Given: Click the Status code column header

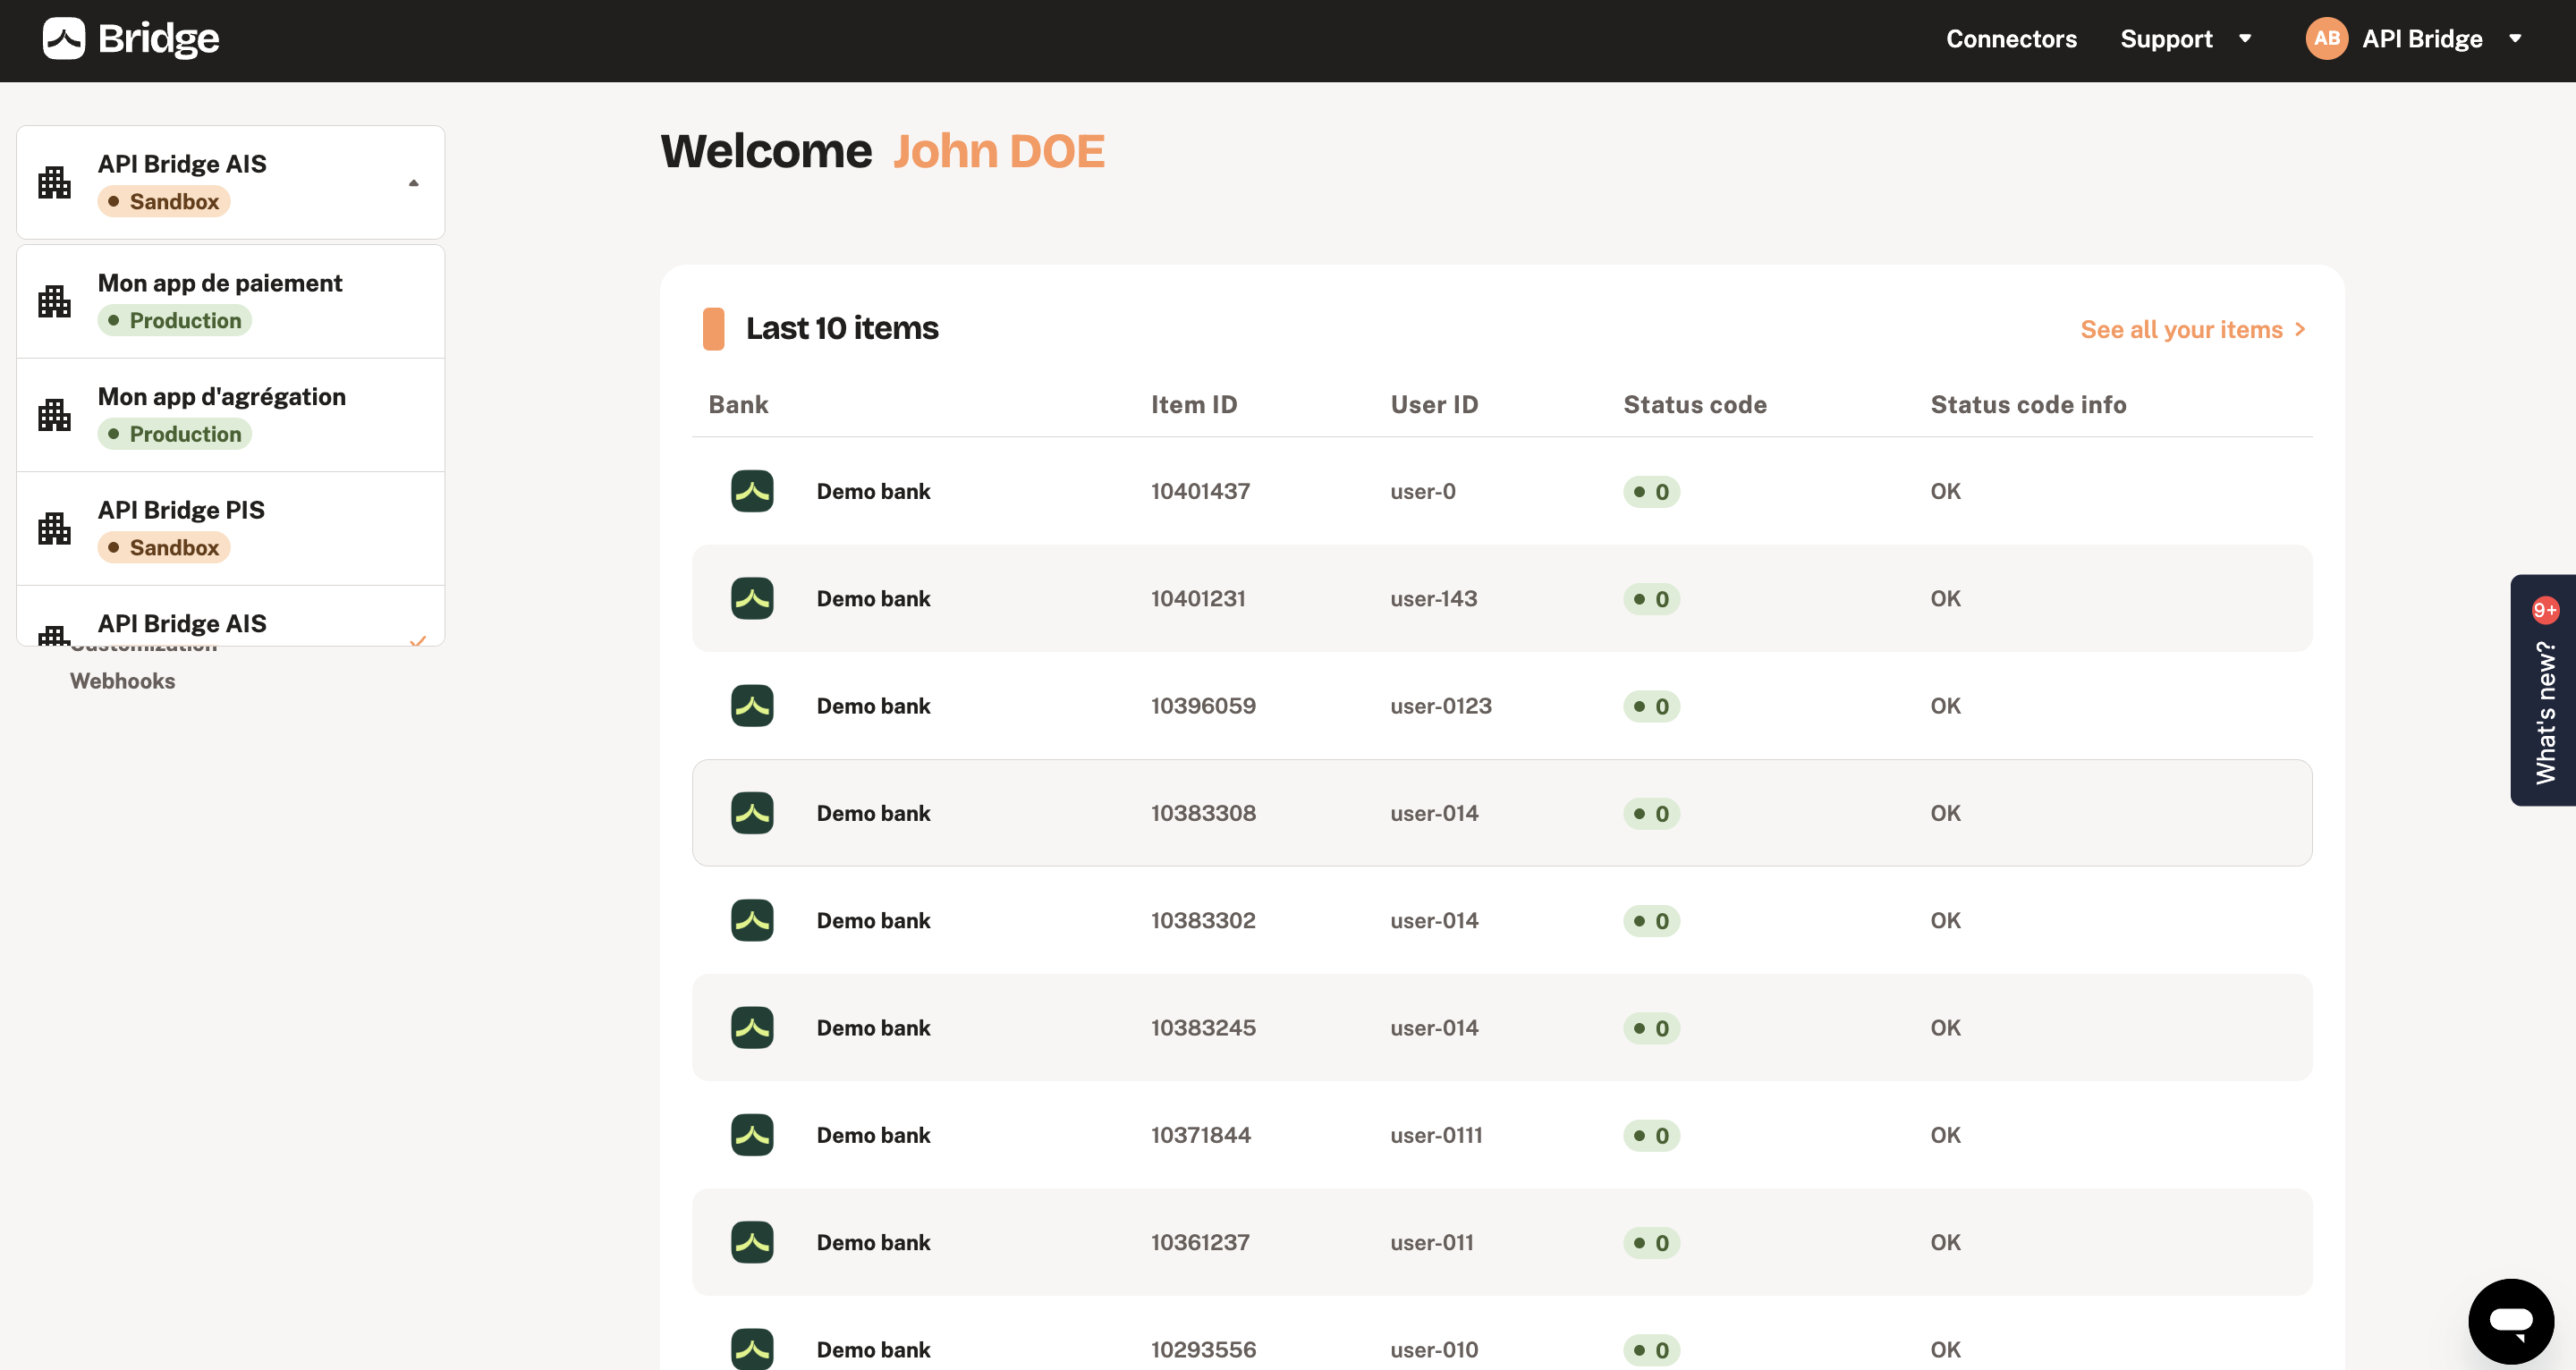Looking at the screenshot, I should (x=1694, y=404).
